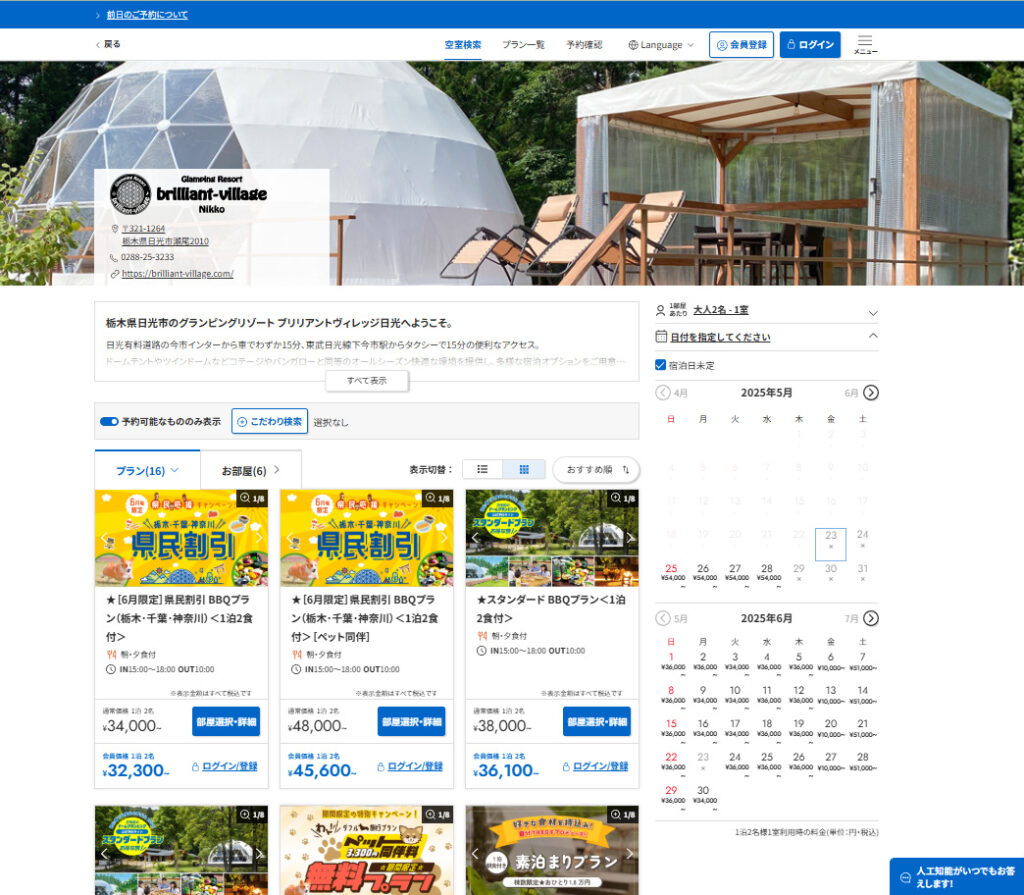The image size is (1024, 895).
Task: Zoom image of ペット同伴料無料プラン card
Action: click(437, 814)
